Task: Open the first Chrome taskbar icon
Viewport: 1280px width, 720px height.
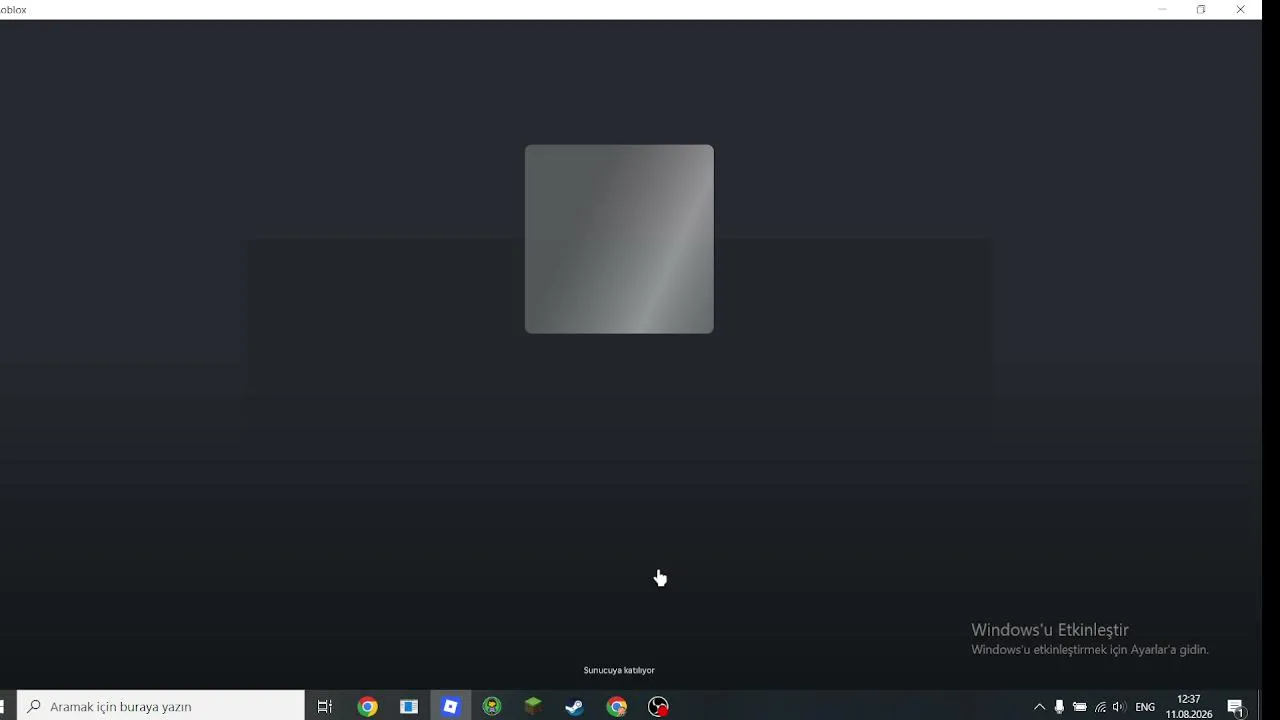Action: point(367,706)
